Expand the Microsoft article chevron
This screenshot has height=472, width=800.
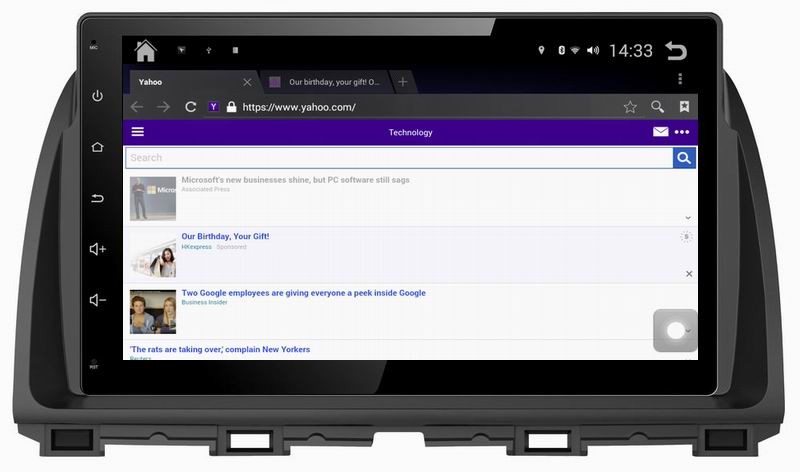tap(688, 218)
